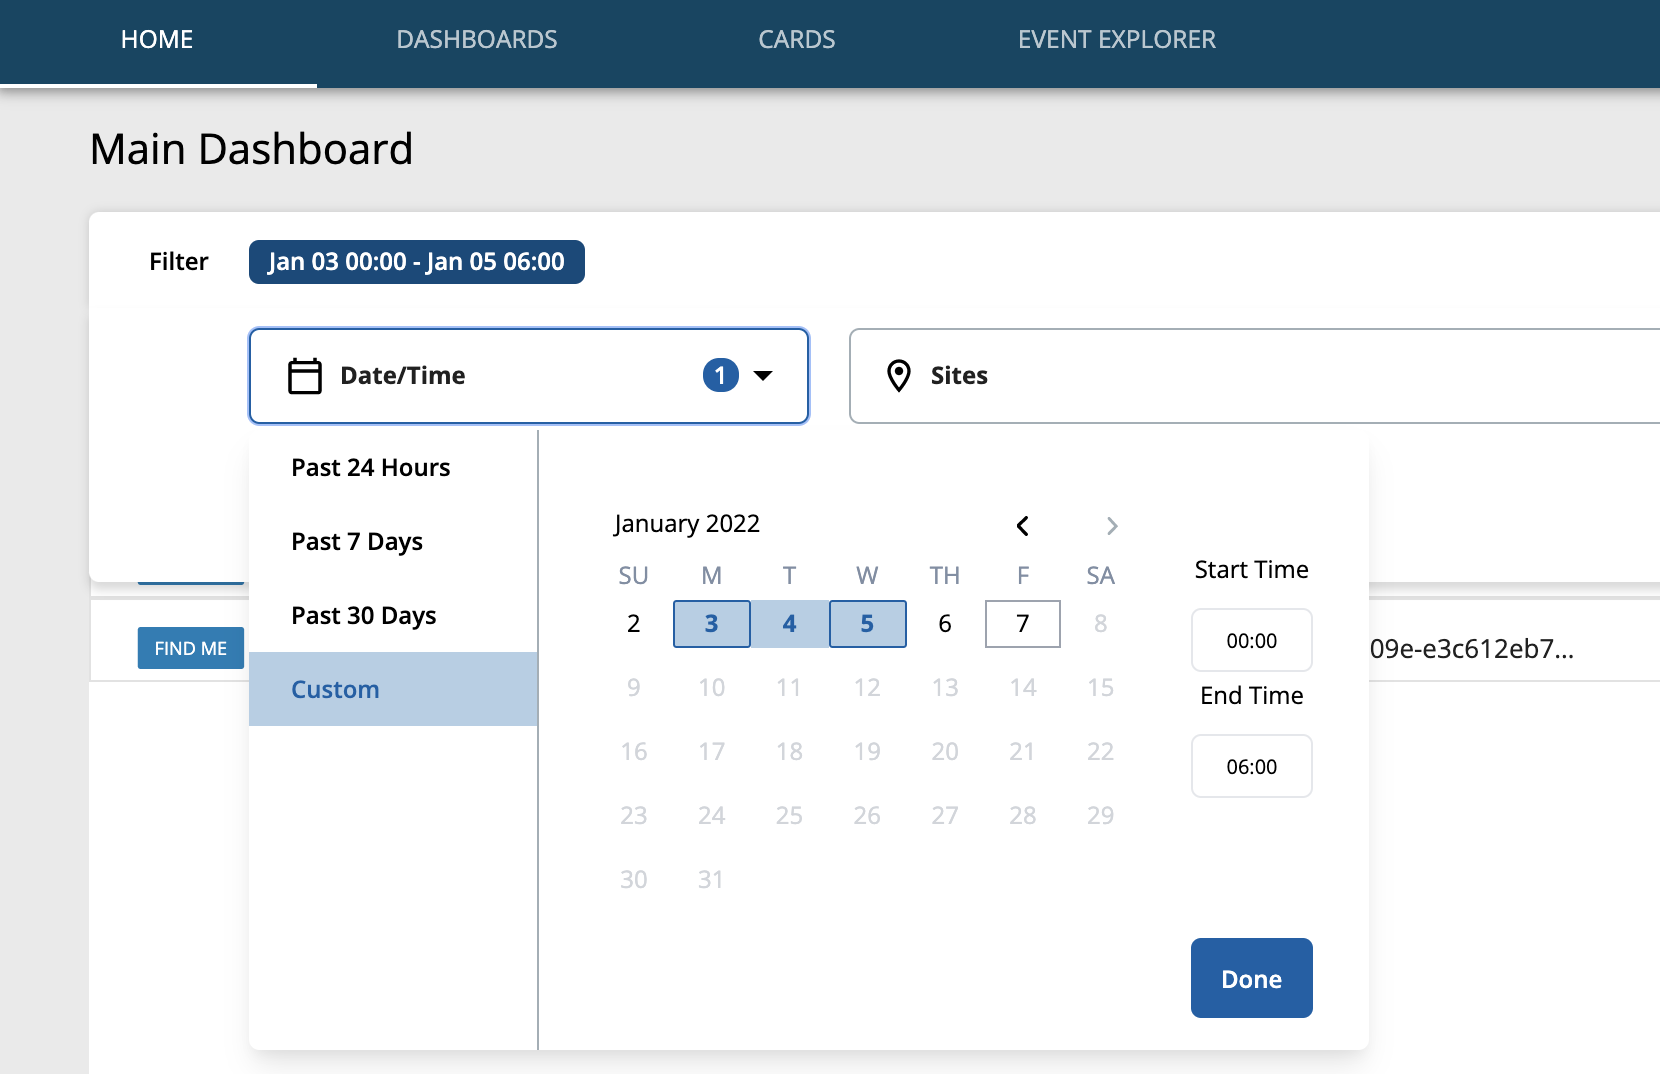Viewport: 1660px width, 1074px height.
Task: Go to next month in calendar
Action: click(1112, 525)
